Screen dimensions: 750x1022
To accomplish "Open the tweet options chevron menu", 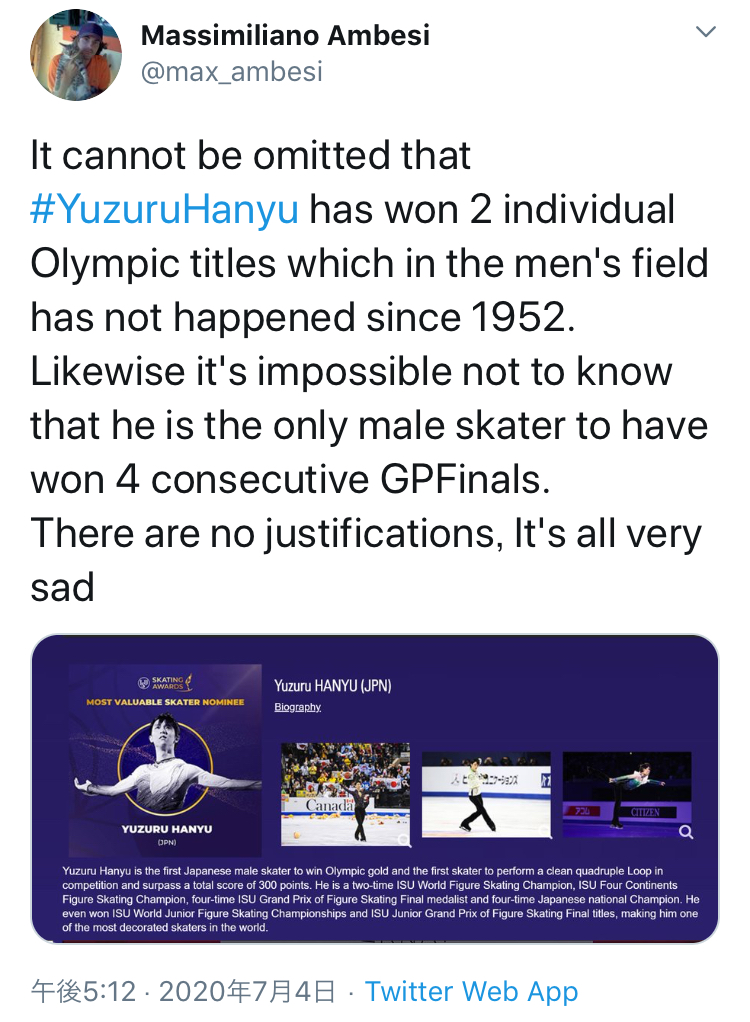I will click(706, 33).
